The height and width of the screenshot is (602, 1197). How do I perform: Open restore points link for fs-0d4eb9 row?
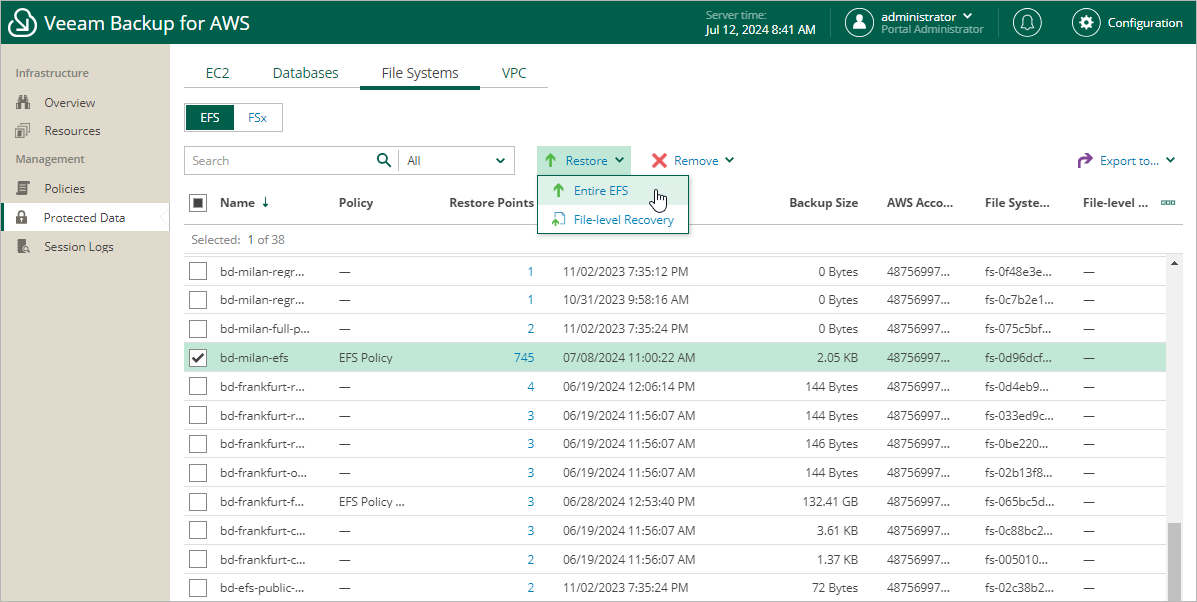click(x=531, y=387)
